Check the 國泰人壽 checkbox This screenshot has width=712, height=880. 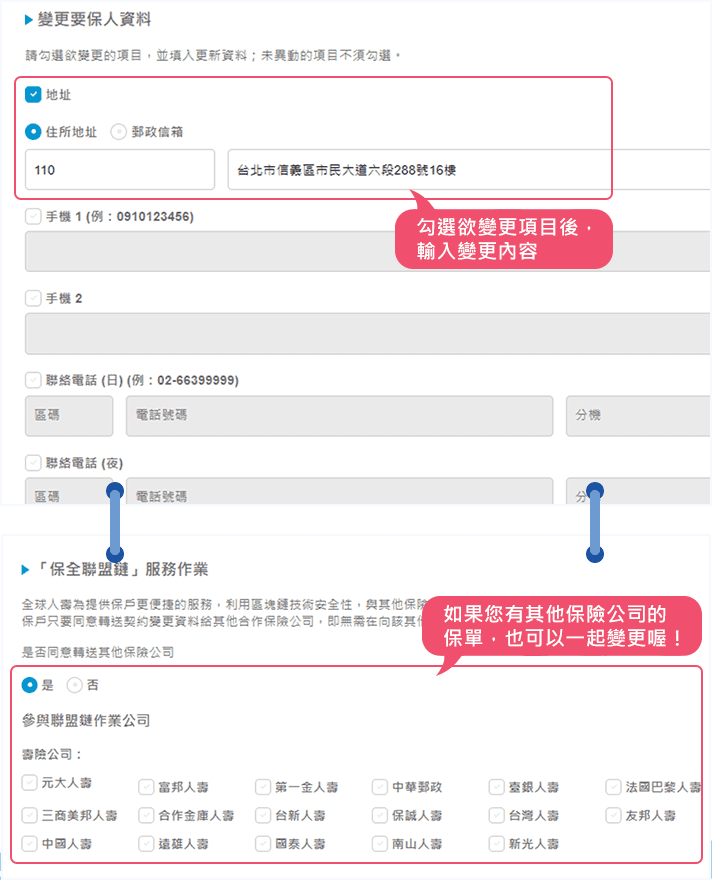[263, 843]
